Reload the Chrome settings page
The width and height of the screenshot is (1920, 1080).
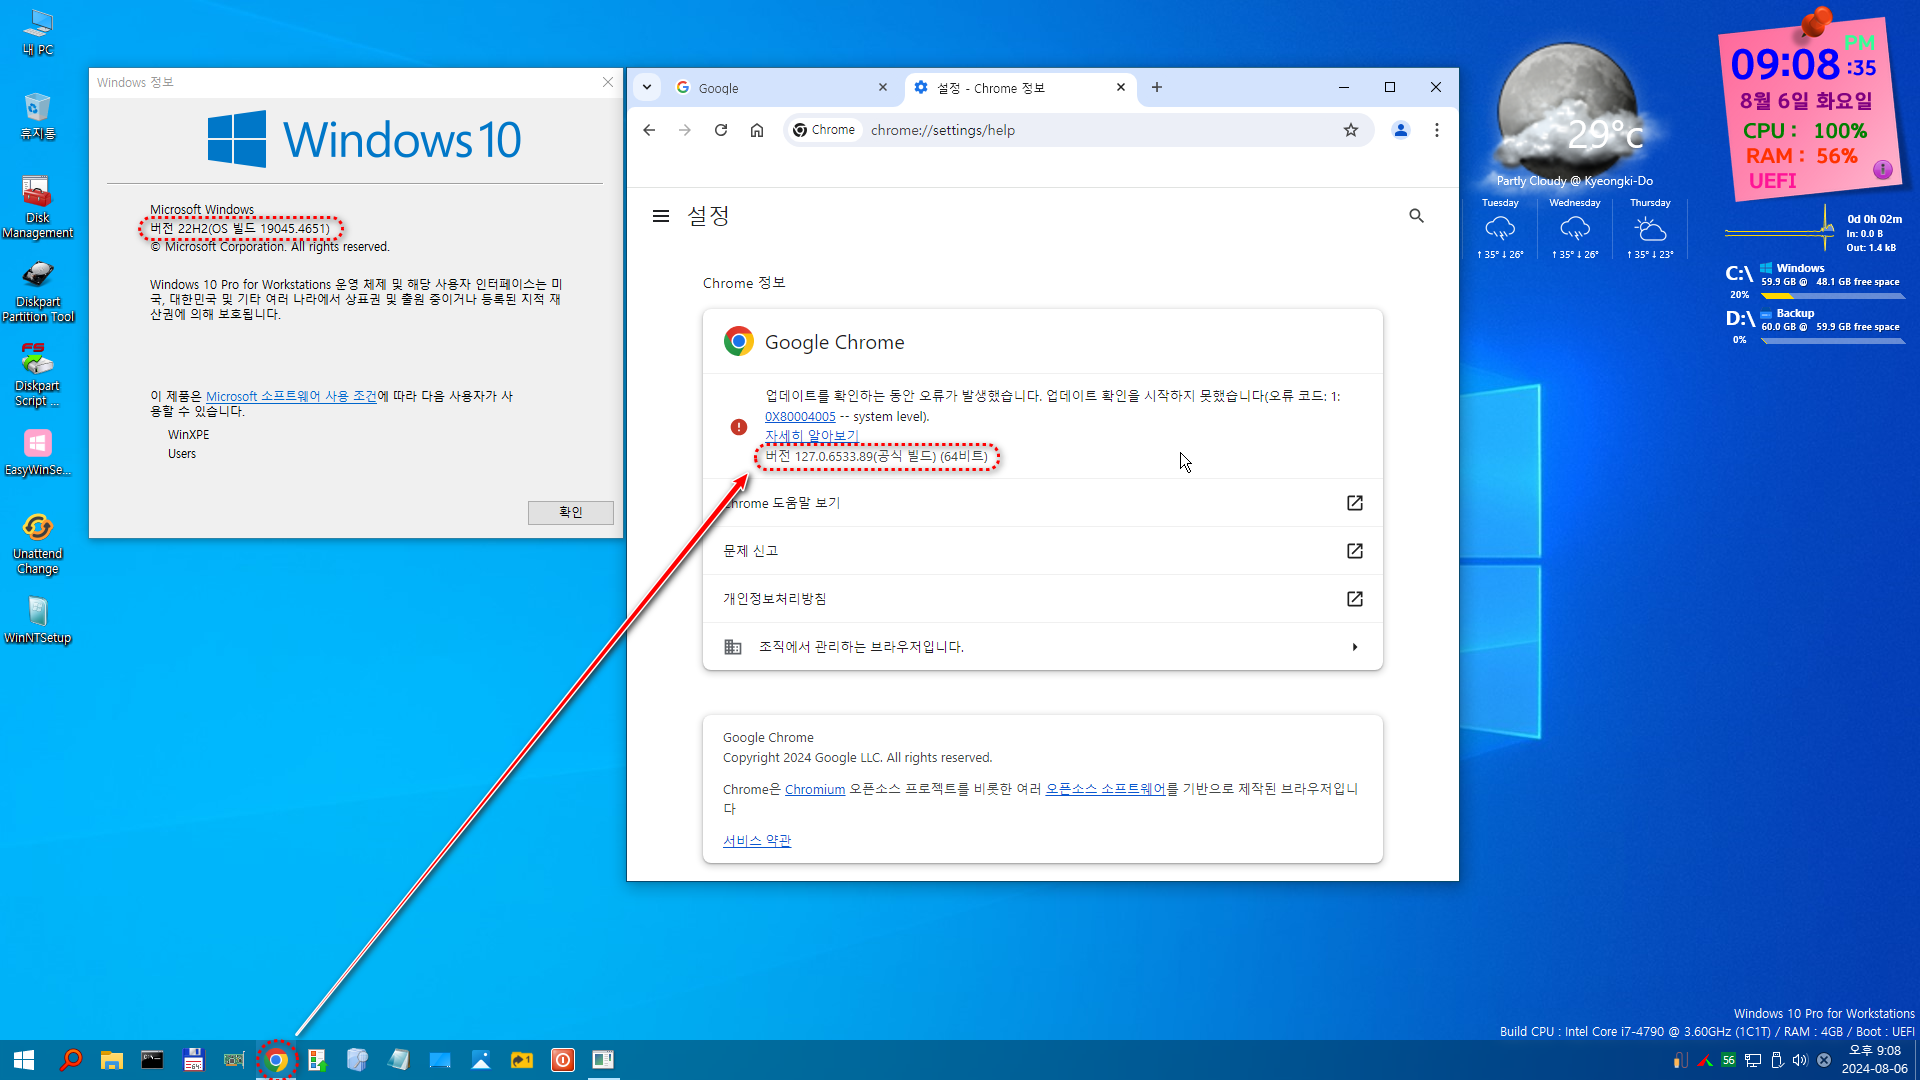721,130
